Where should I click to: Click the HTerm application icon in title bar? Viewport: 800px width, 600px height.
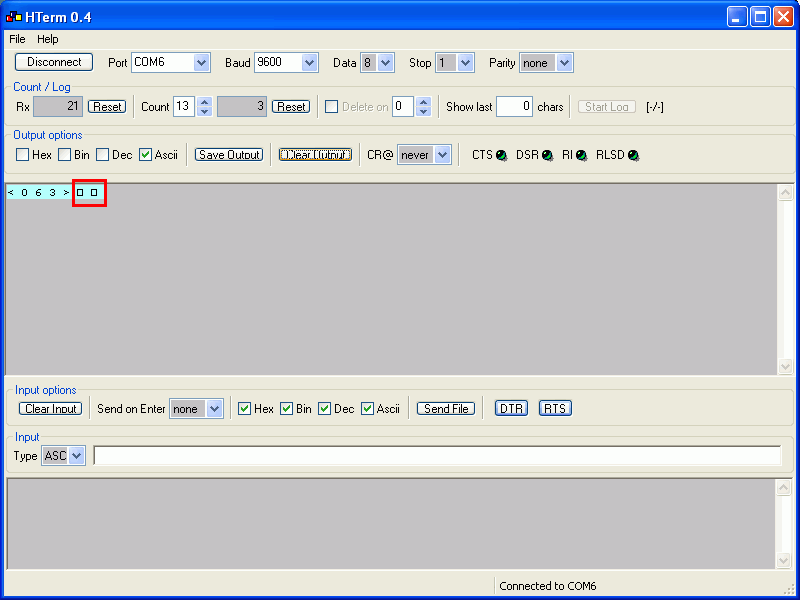[14, 17]
